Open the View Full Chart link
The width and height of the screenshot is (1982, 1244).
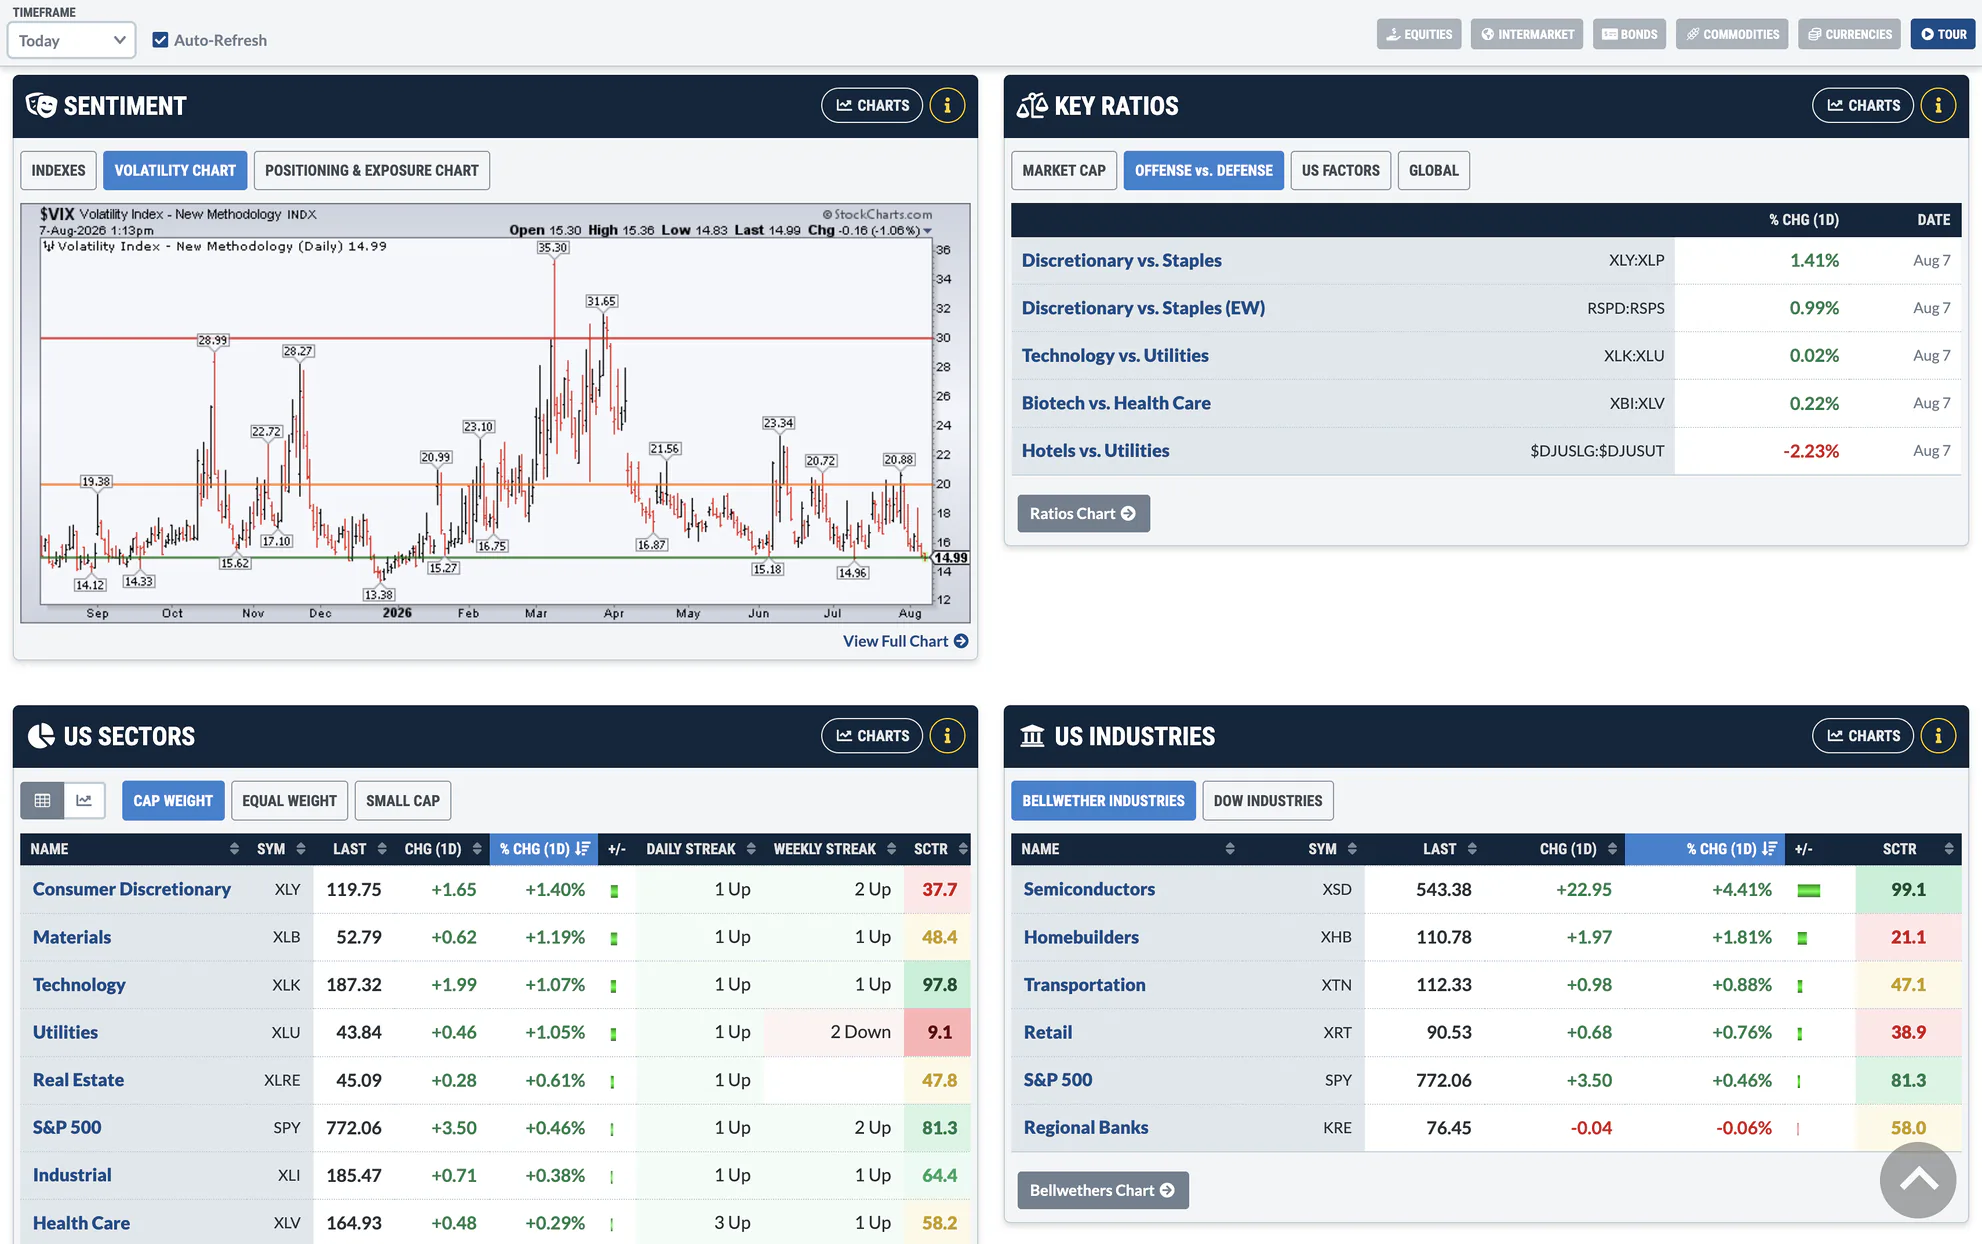point(905,641)
